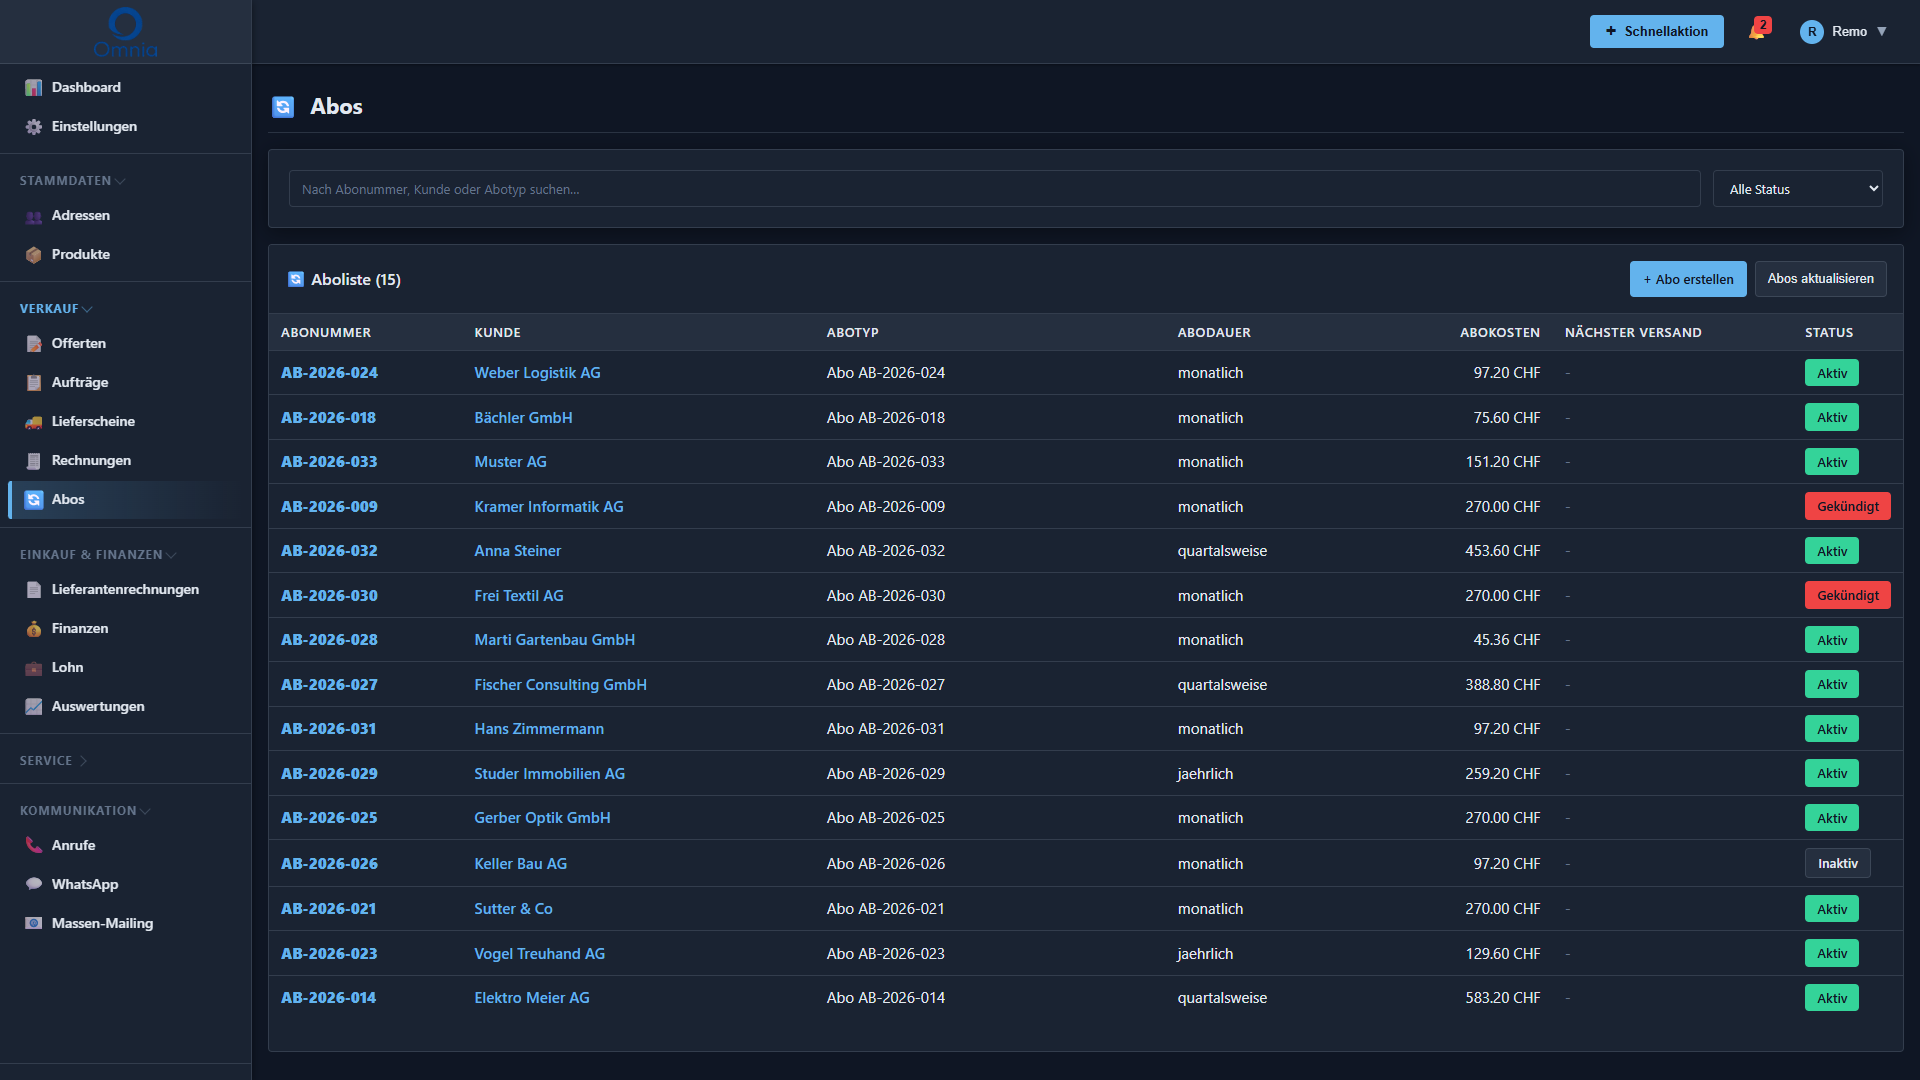Screen dimensions: 1920x1080
Task: Click the ABODAUER column header
Action: pyautogui.click(x=1214, y=333)
